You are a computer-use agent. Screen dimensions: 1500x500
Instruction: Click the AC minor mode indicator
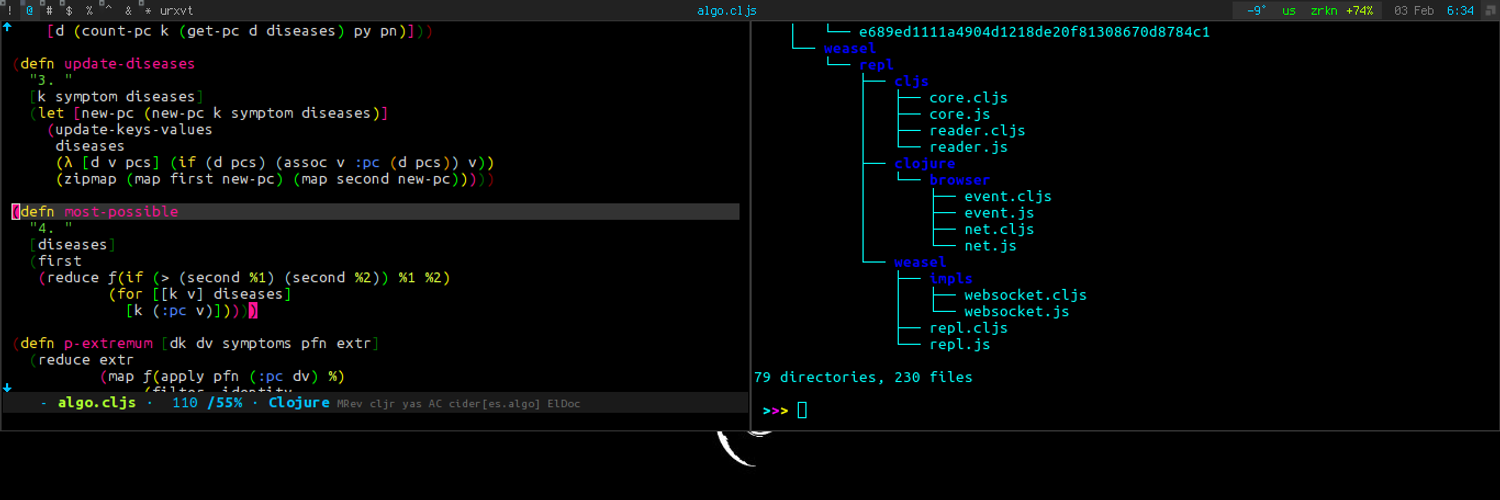pos(435,404)
